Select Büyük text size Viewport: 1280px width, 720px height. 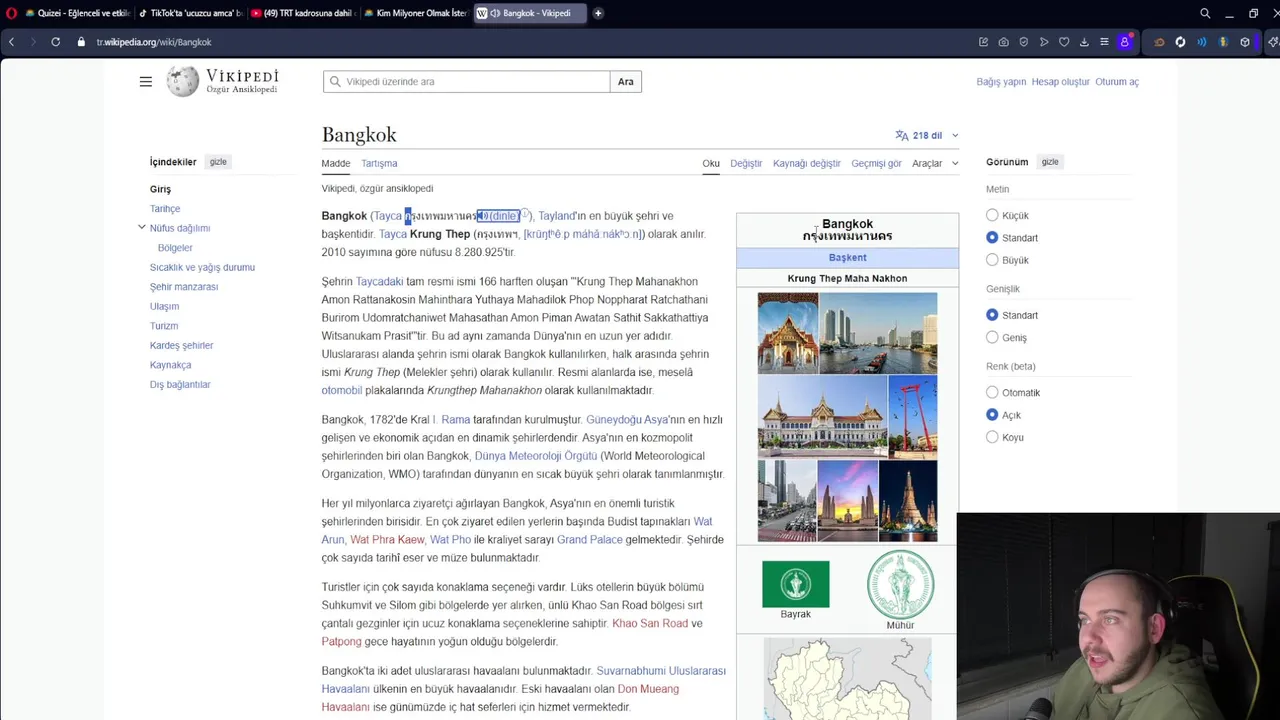pos(992,260)
